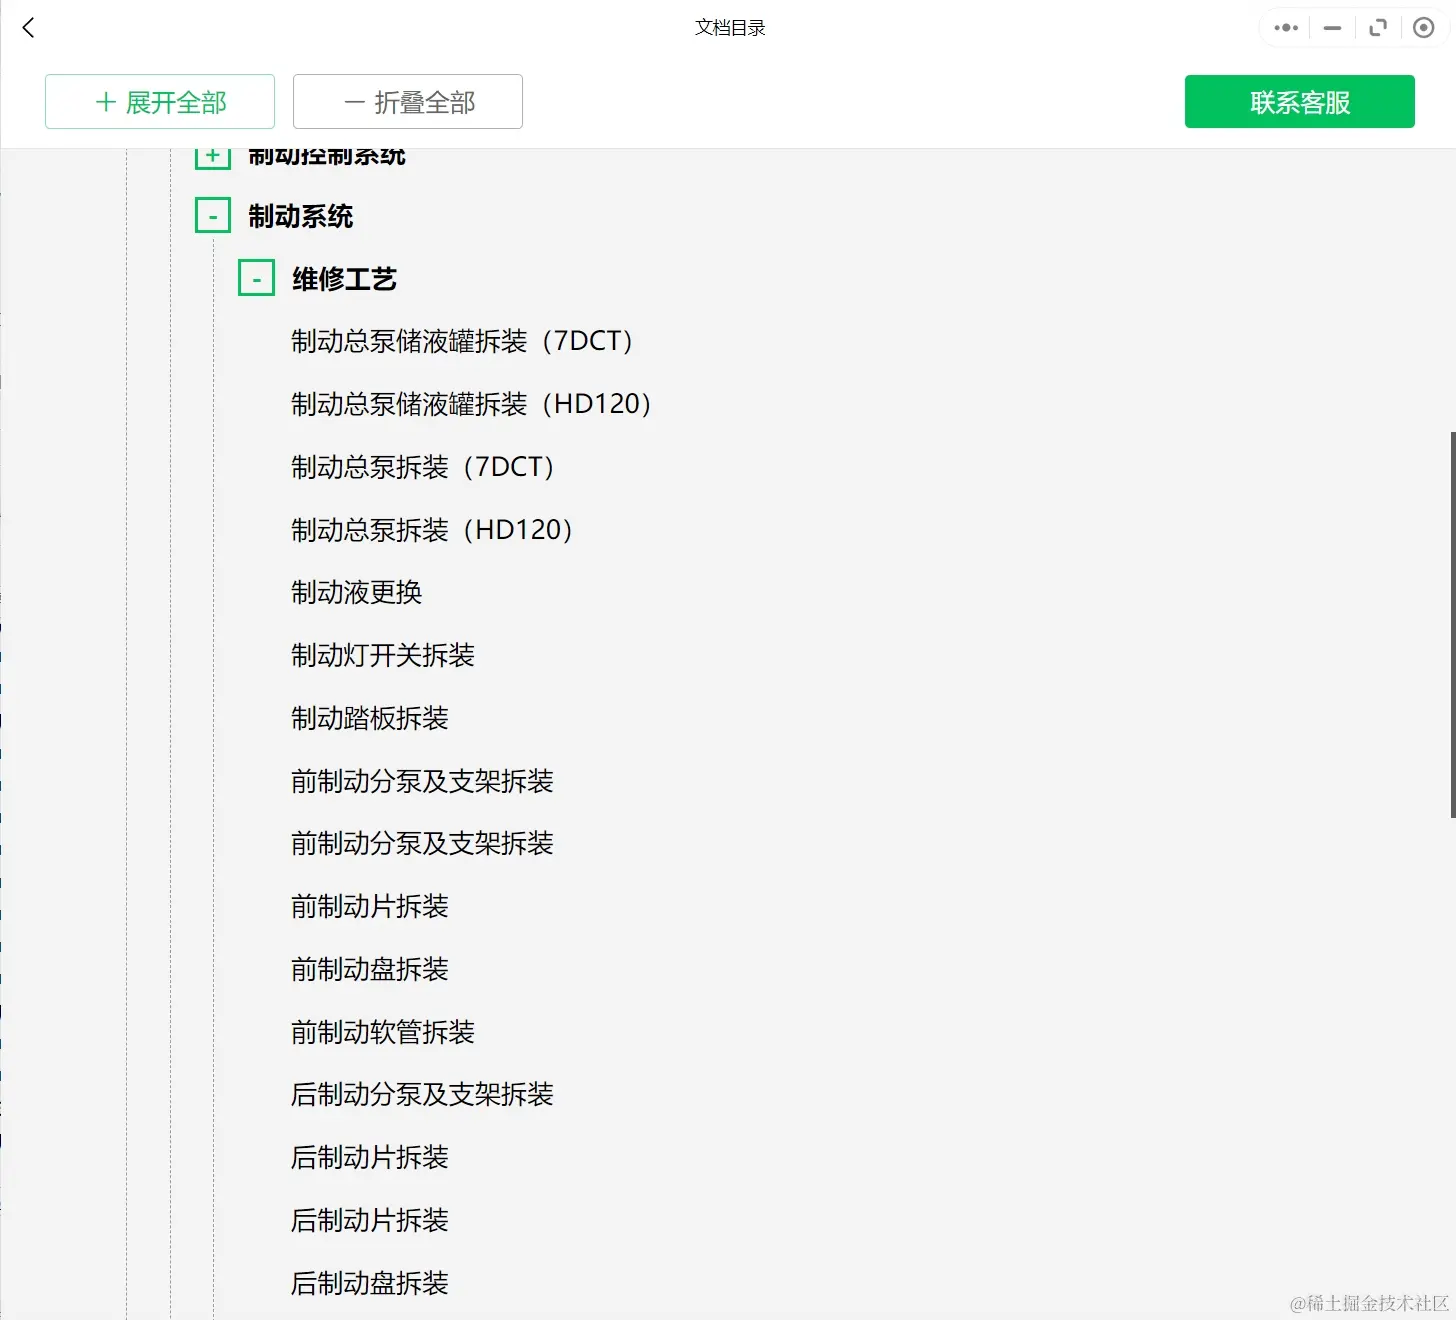The width and height of the screenshot is (1456, 1320).
Task: Click the minimize icon in the capsule bar
Action: pyautogui.click(x=1331, y=27)
